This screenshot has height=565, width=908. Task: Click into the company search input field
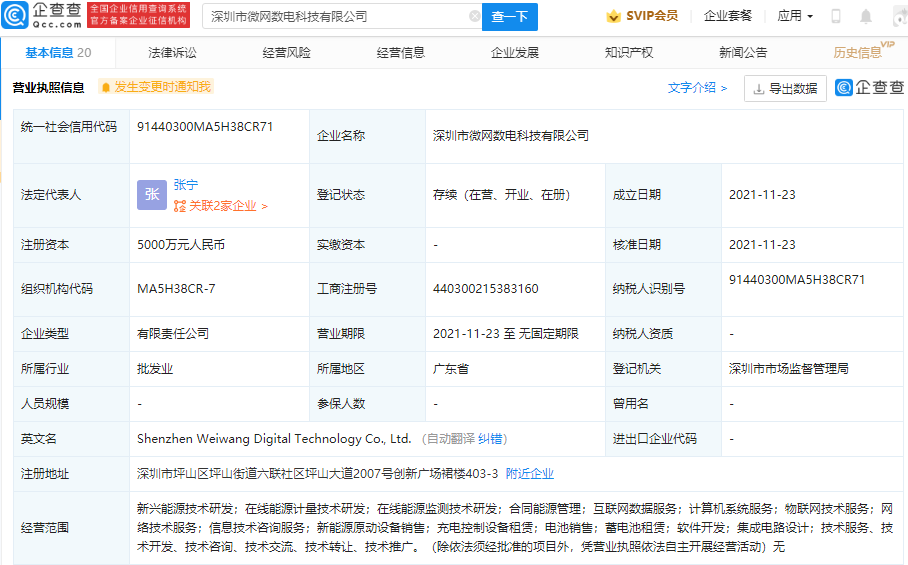(x=335, y=17)
